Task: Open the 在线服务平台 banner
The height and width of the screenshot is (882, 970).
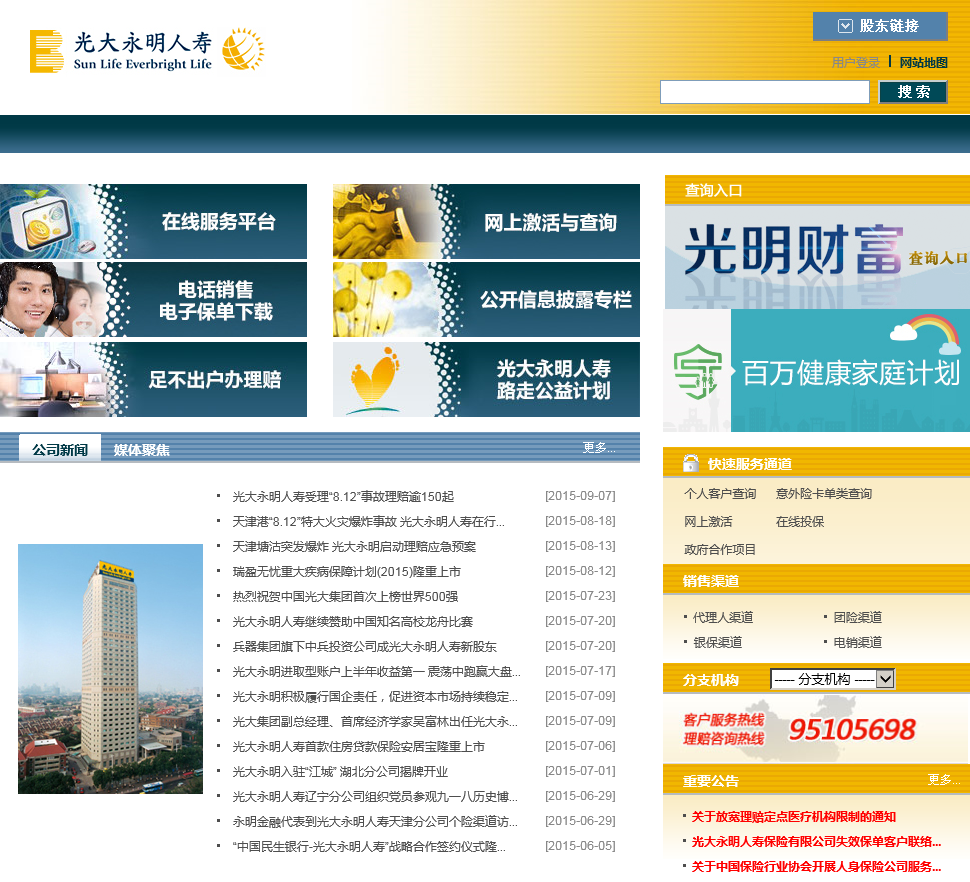Action: [153, 221]
